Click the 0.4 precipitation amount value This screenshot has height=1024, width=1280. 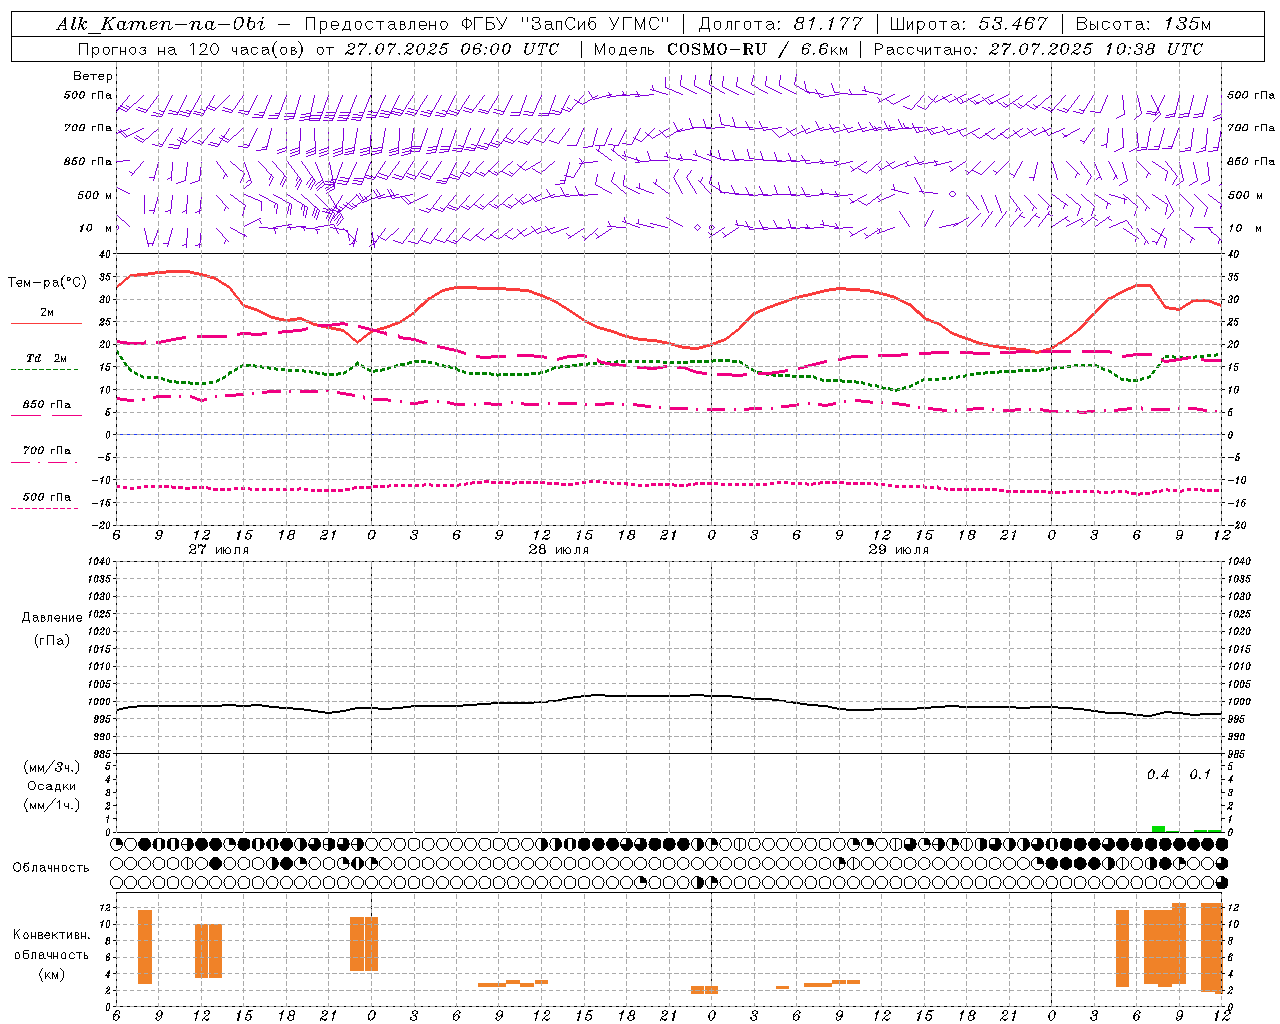pyautogui.click(x=1158, y=775)
